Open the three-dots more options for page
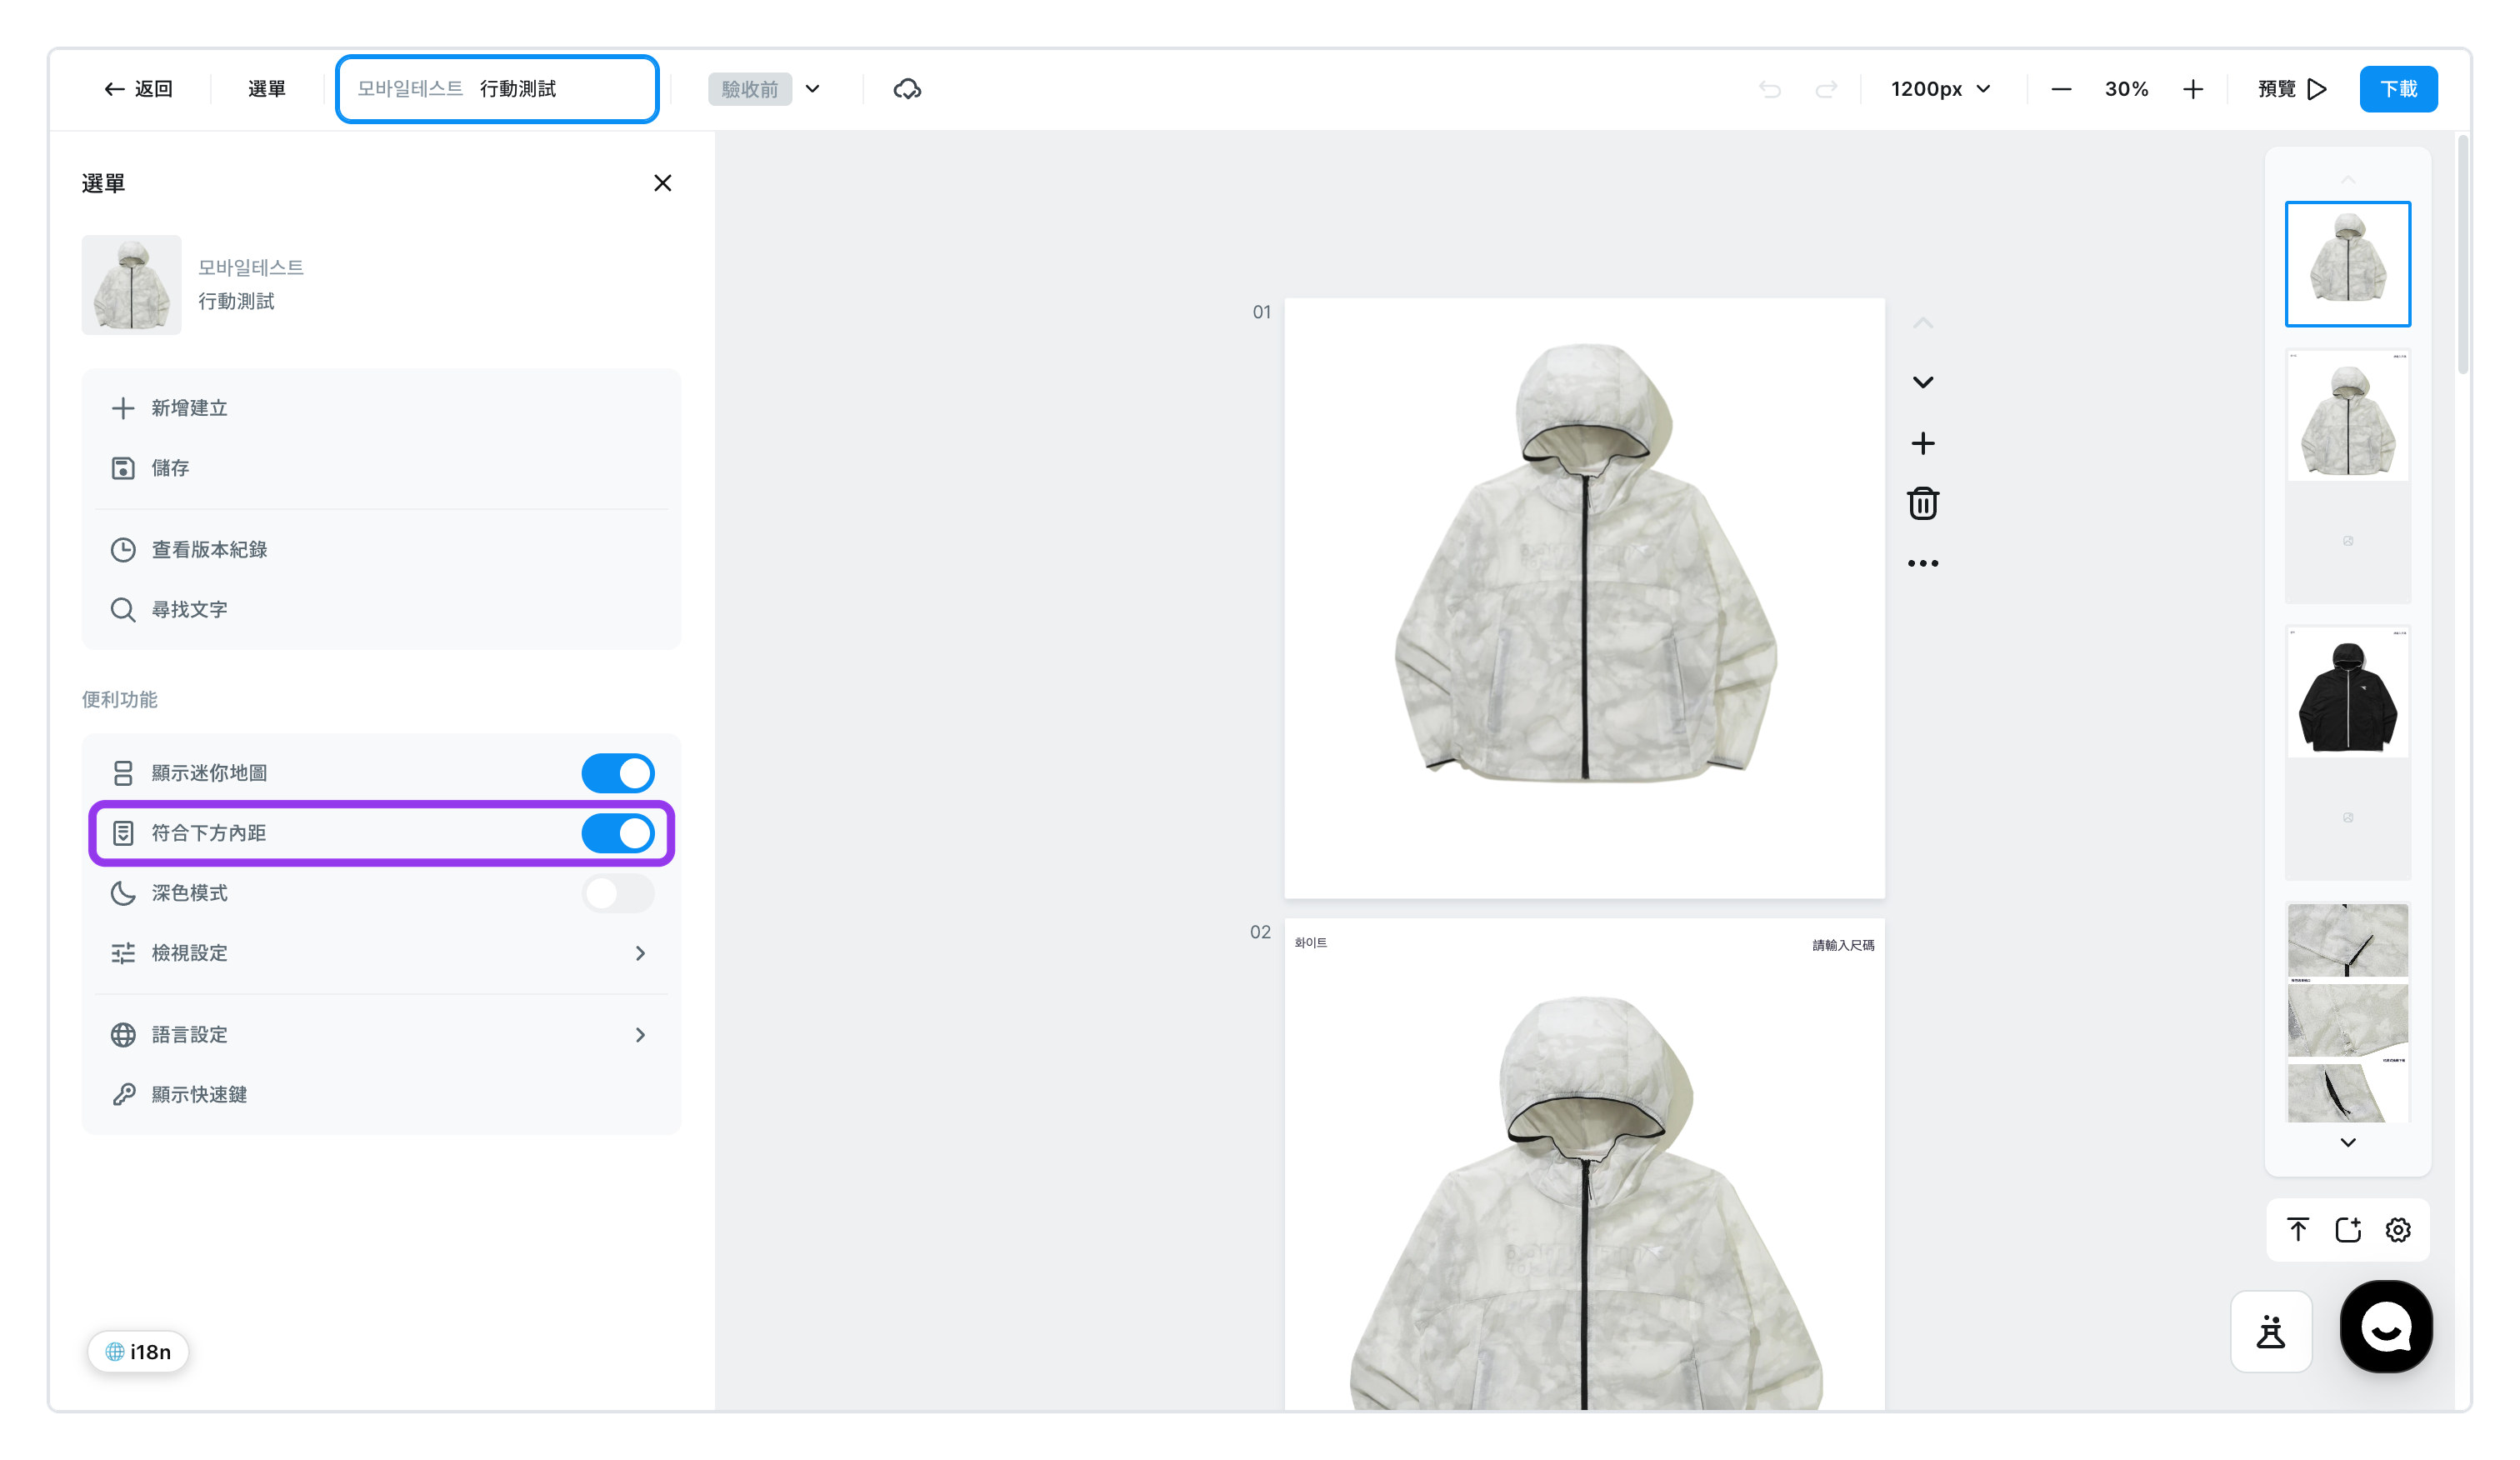Viewport: 2520px width, 1460px height. click(x=1922, y=563)
